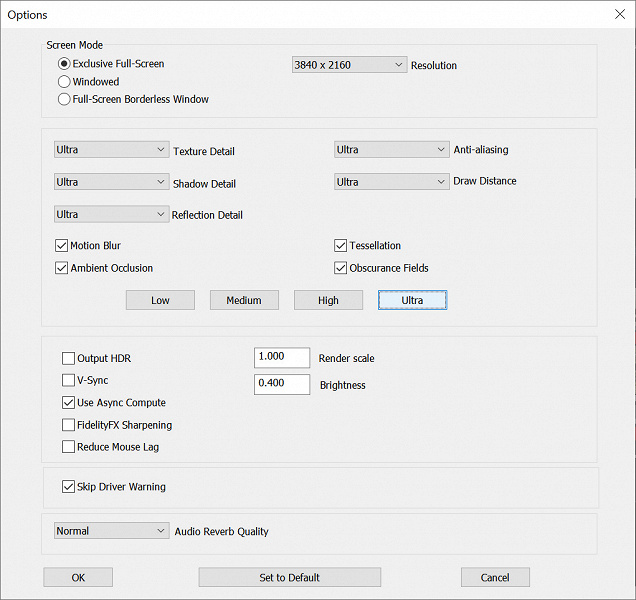
Task: Expand the Anti-aliasing dropdown
Action: coord(392,150)
